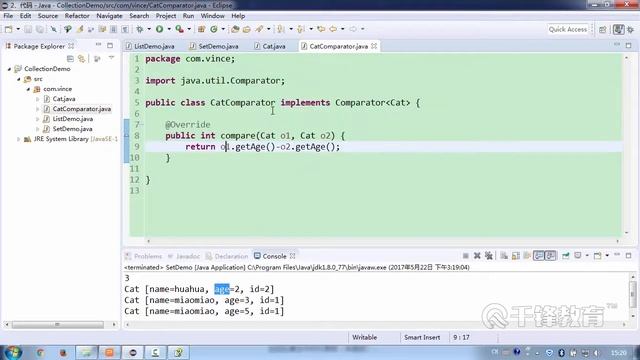Click the Save All toolbar icon

40,29
